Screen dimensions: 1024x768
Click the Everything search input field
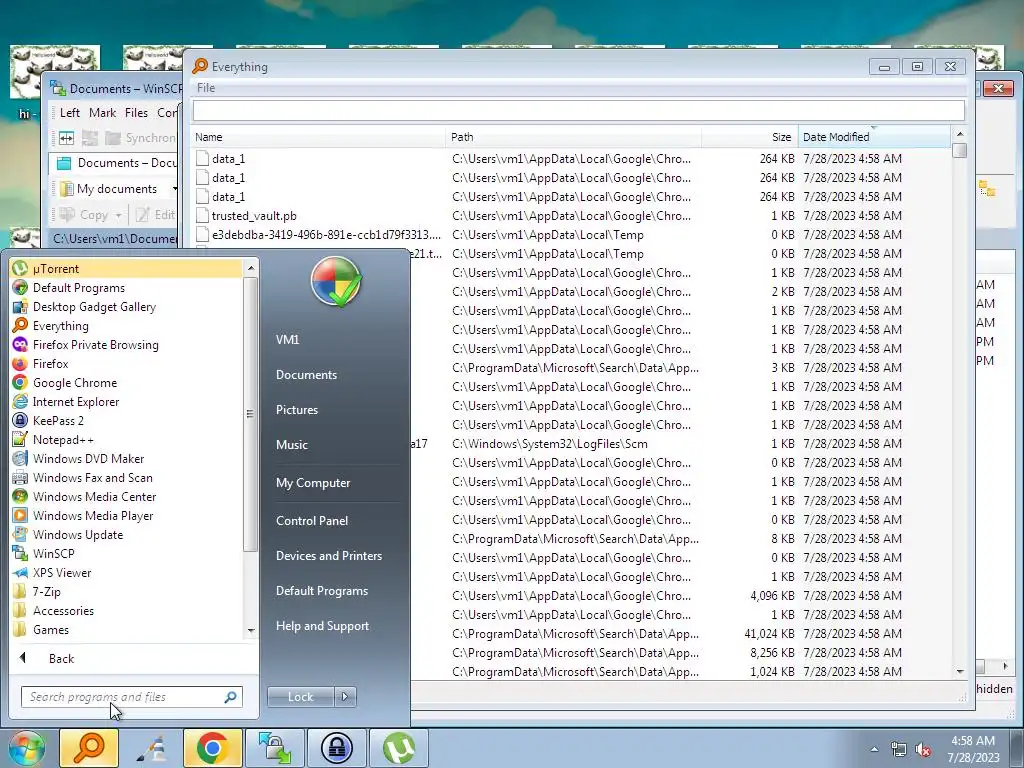579,110
